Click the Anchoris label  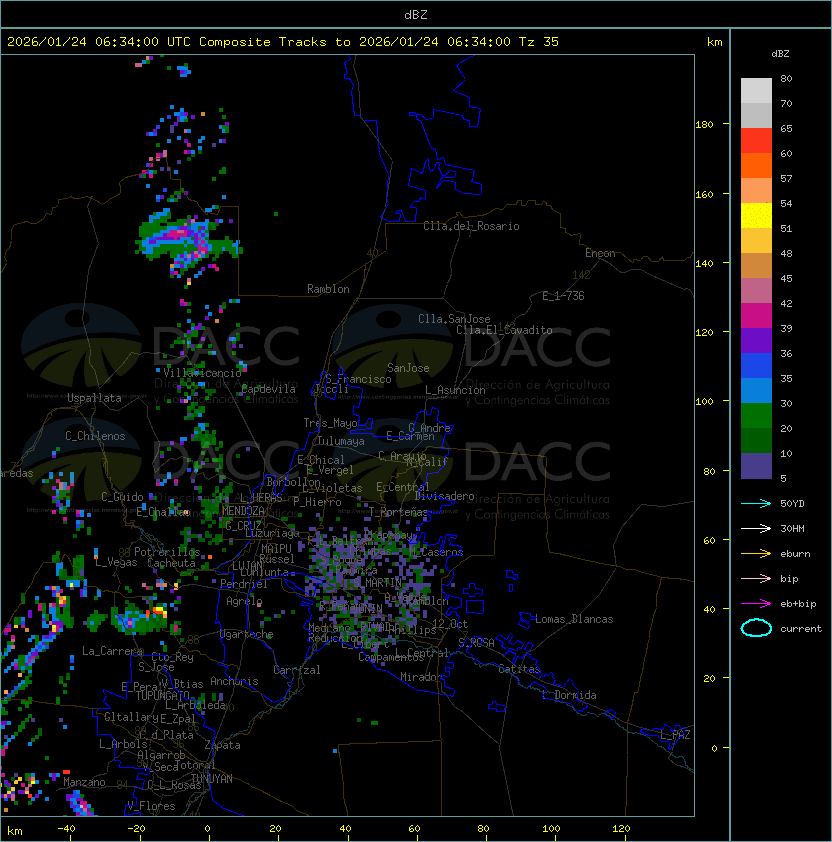point(234,681)
